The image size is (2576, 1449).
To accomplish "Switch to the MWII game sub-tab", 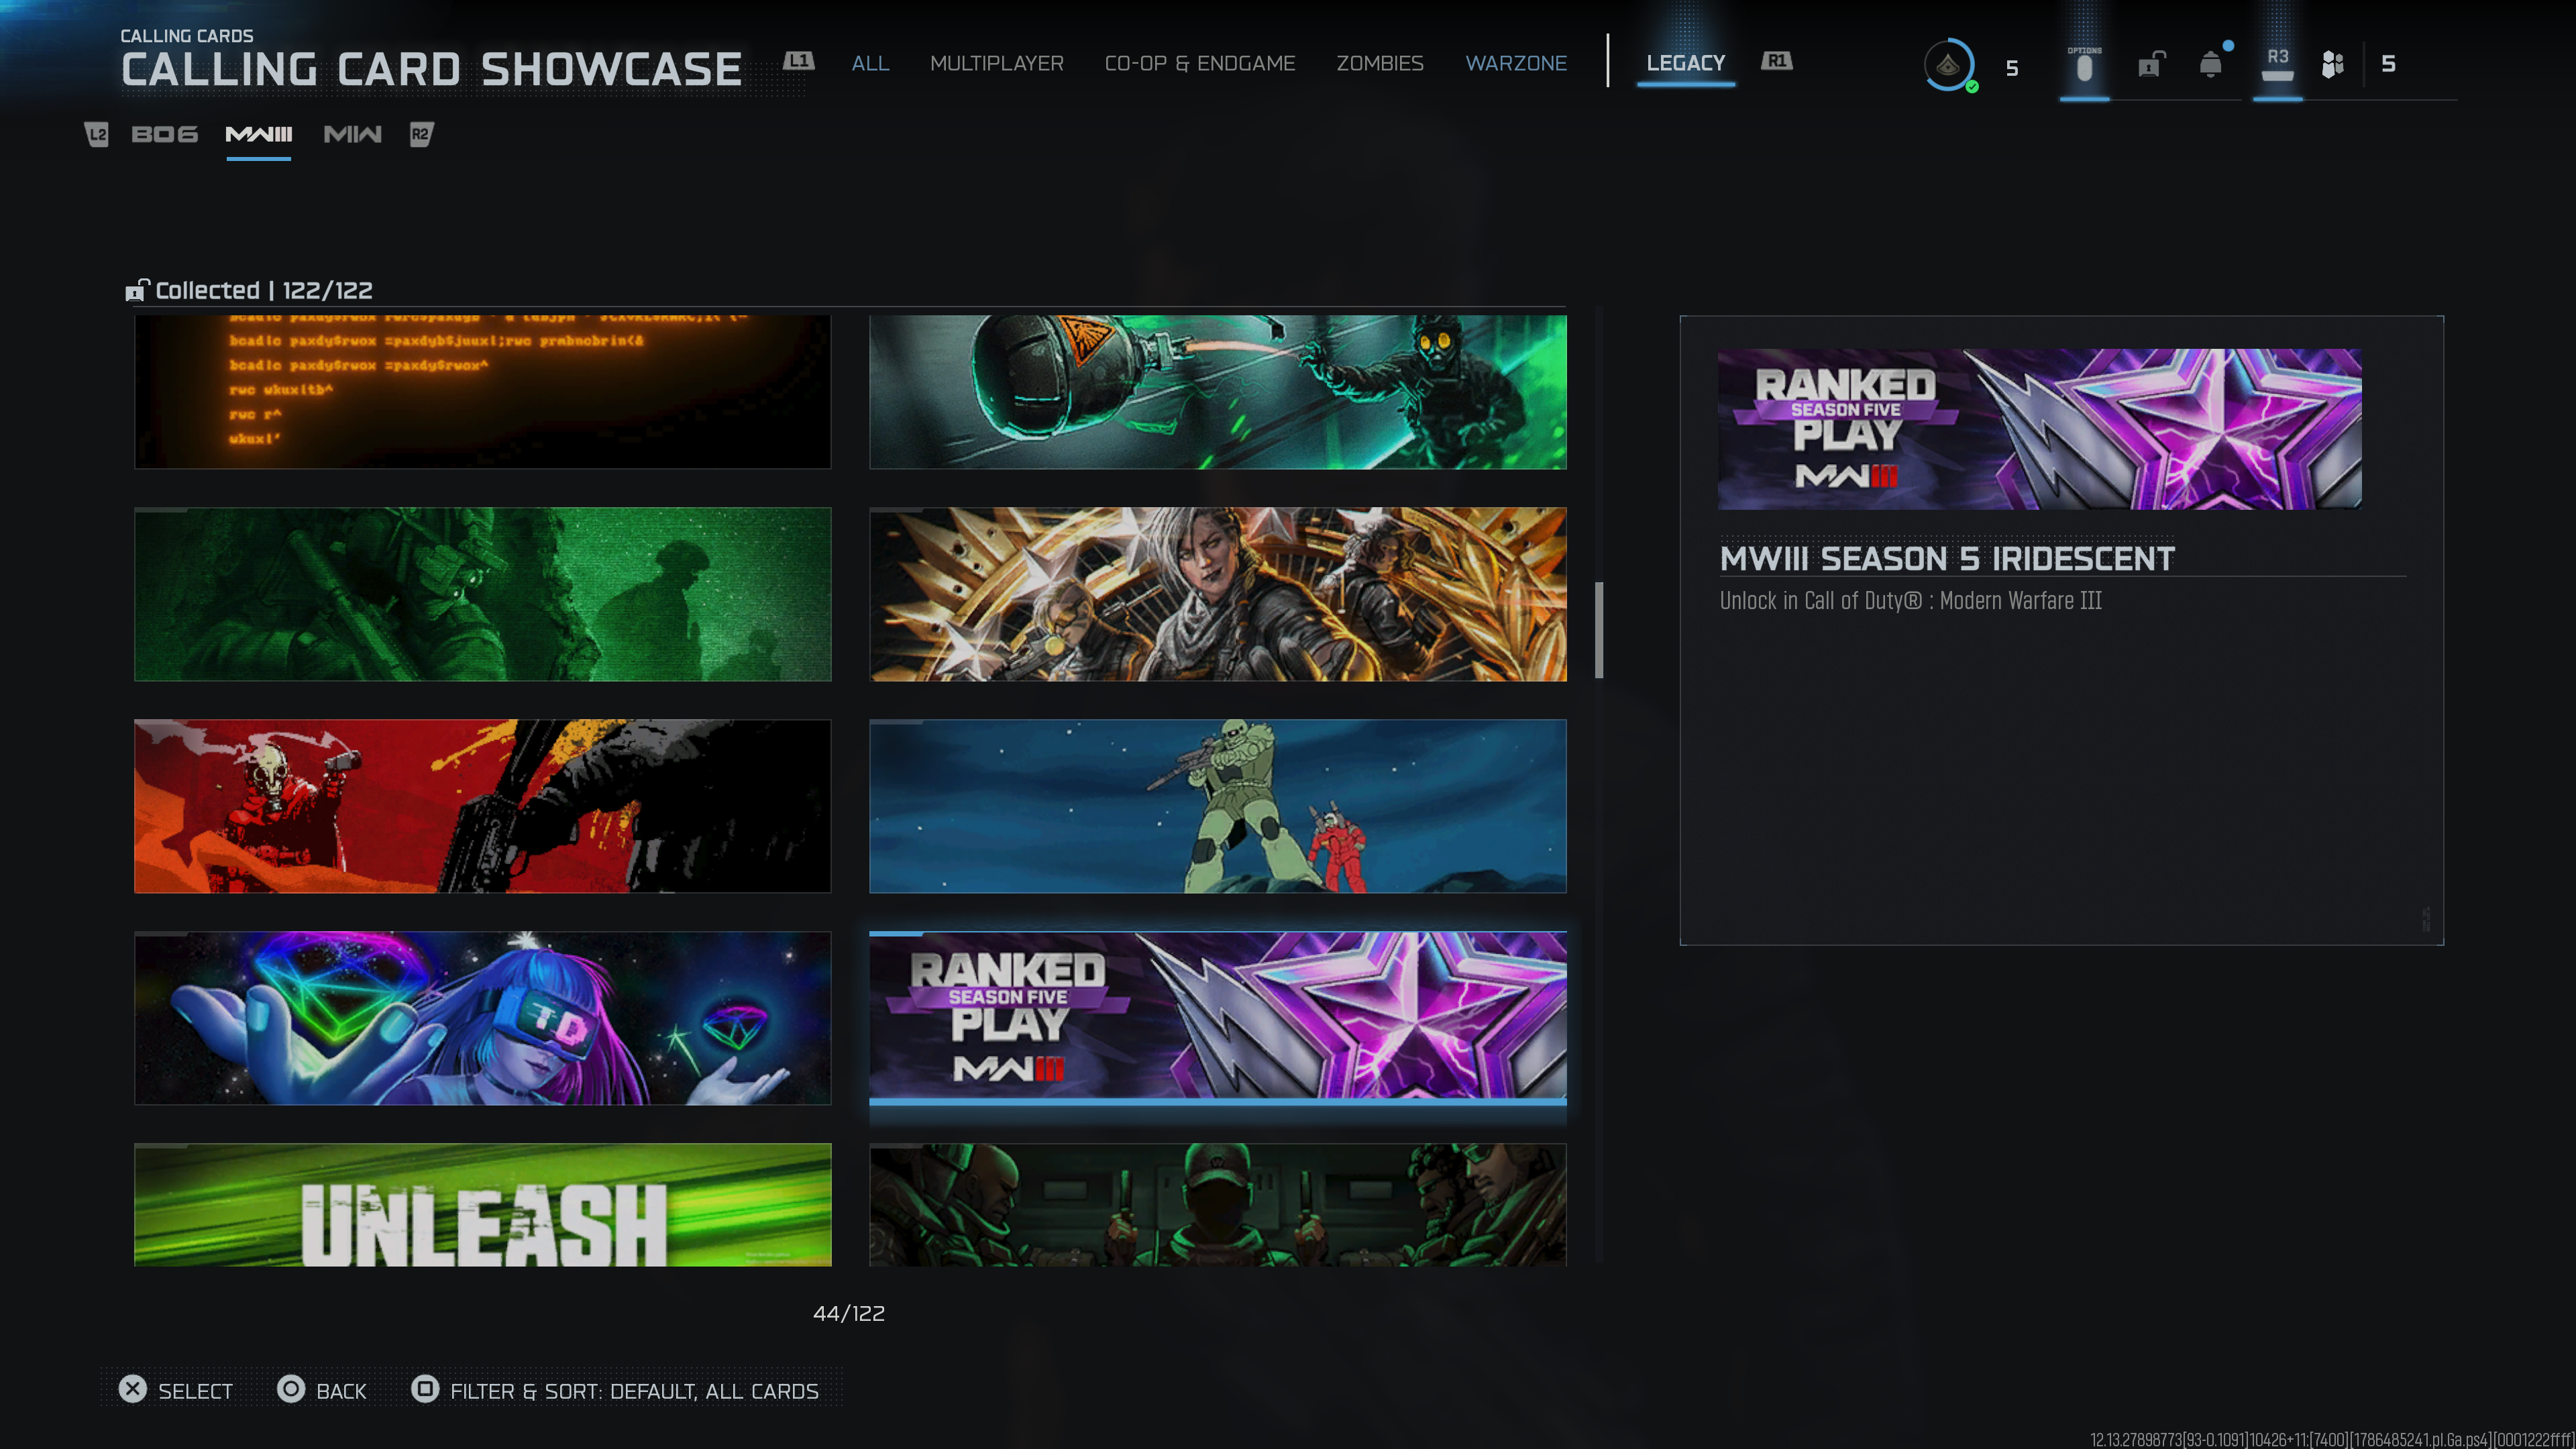I will (x=353, y=134).
